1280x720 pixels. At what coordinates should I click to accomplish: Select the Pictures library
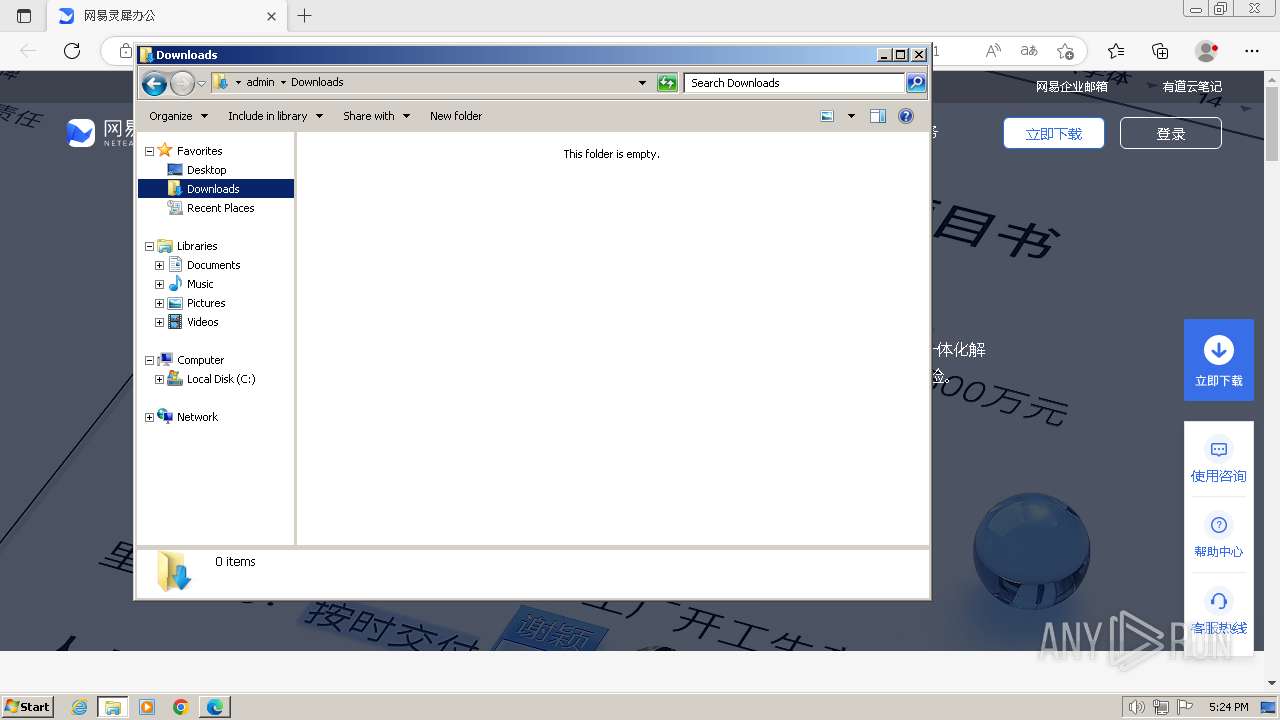[x=206, y=303]
